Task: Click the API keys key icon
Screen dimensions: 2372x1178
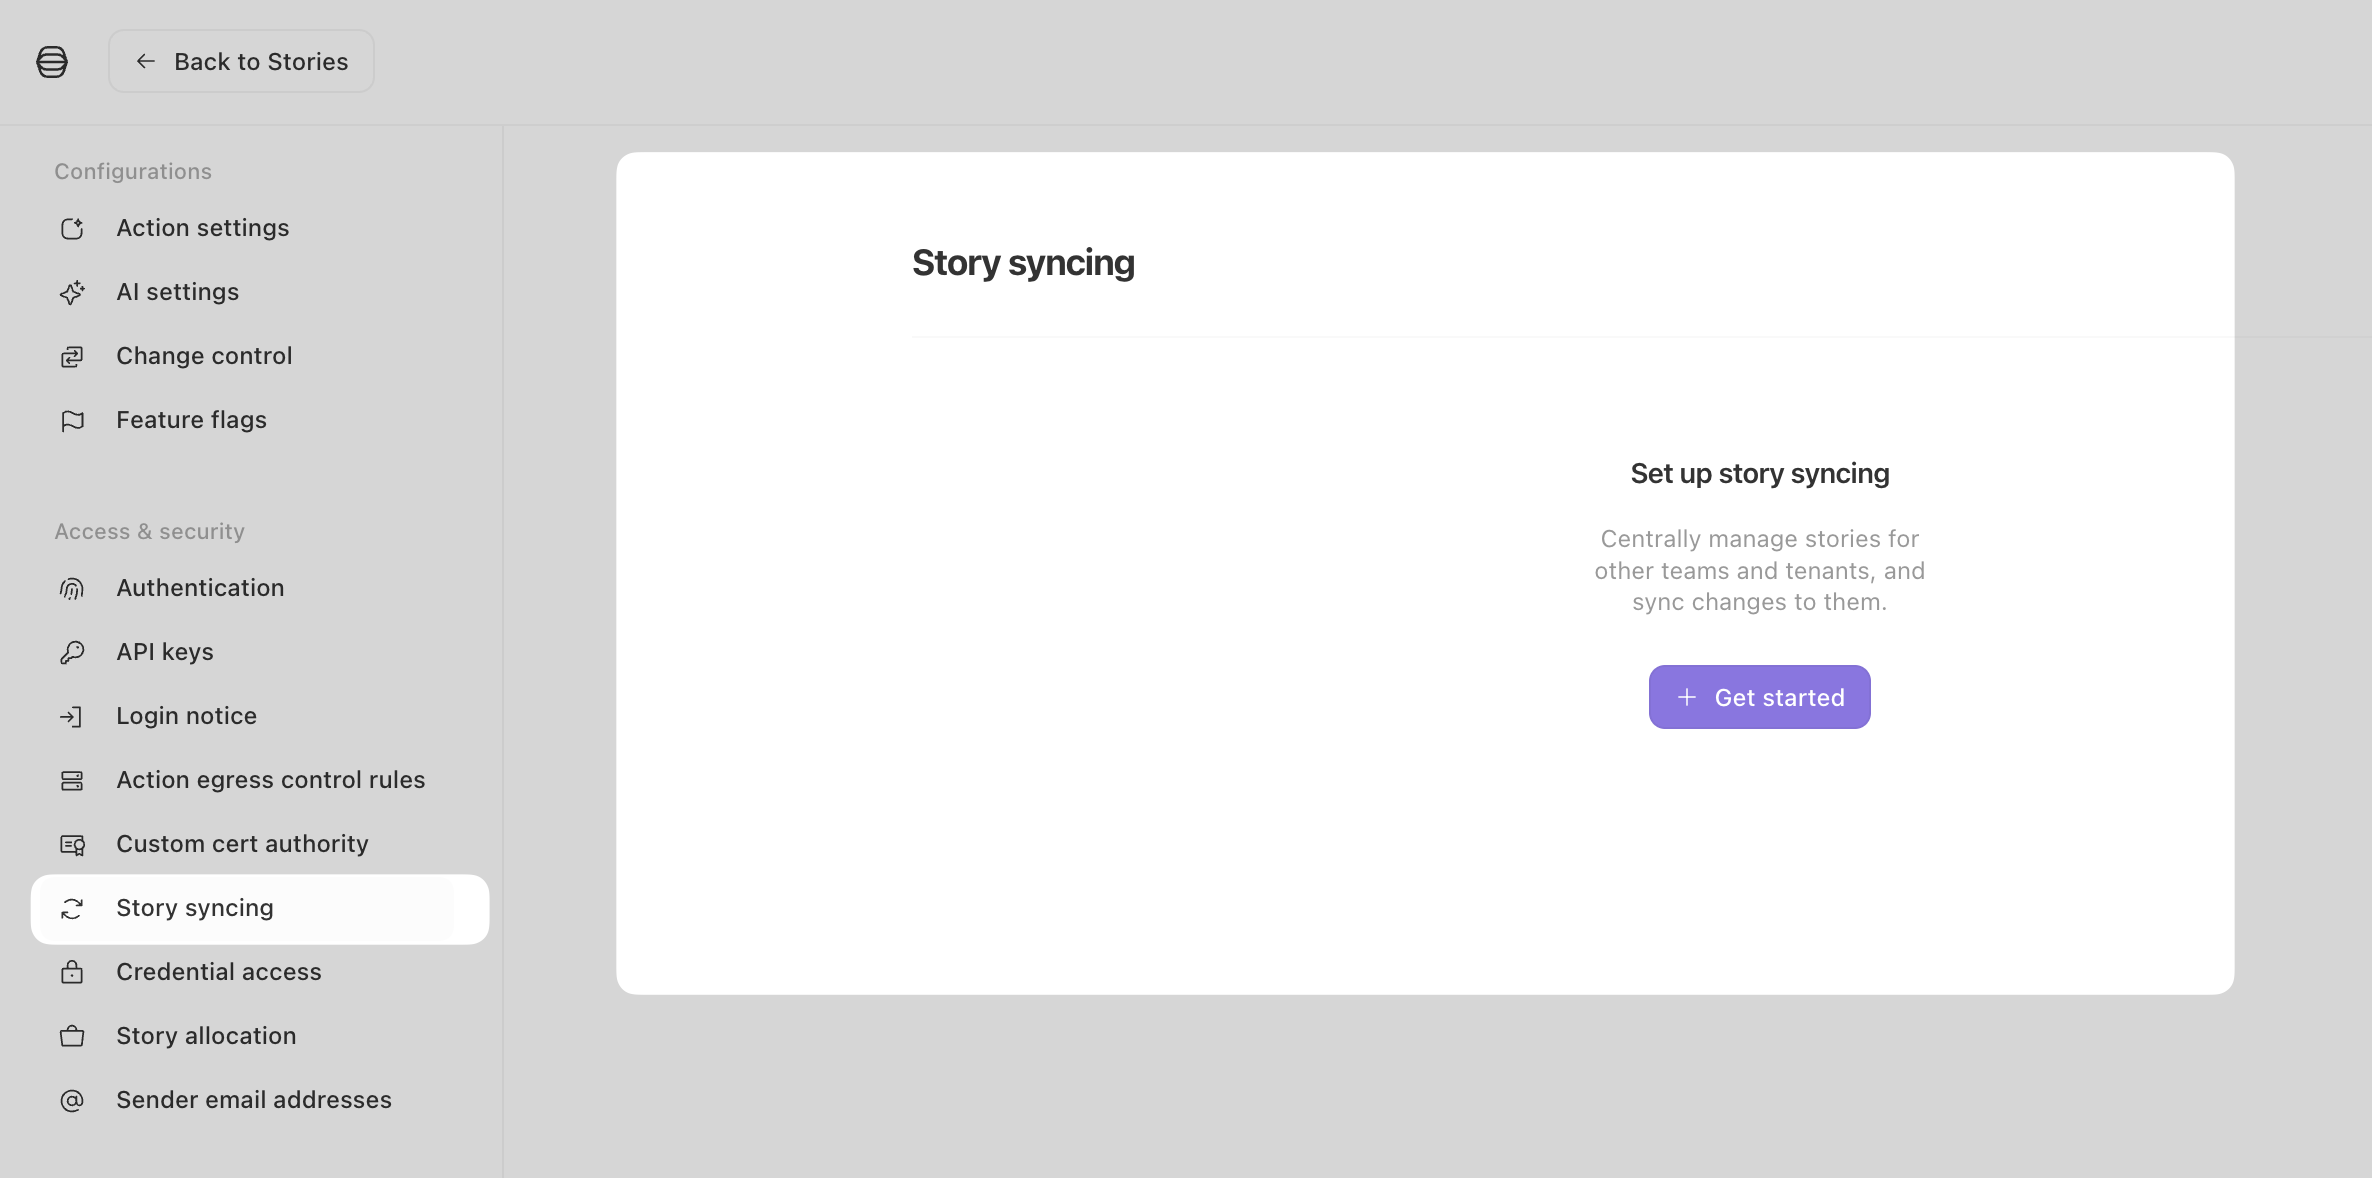Action: pyautogui.click(x=72, y=653)
